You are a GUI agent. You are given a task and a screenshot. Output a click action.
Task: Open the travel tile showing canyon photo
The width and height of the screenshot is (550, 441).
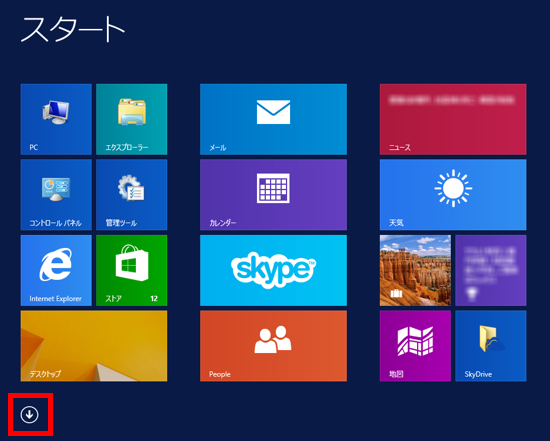(415, 270)
